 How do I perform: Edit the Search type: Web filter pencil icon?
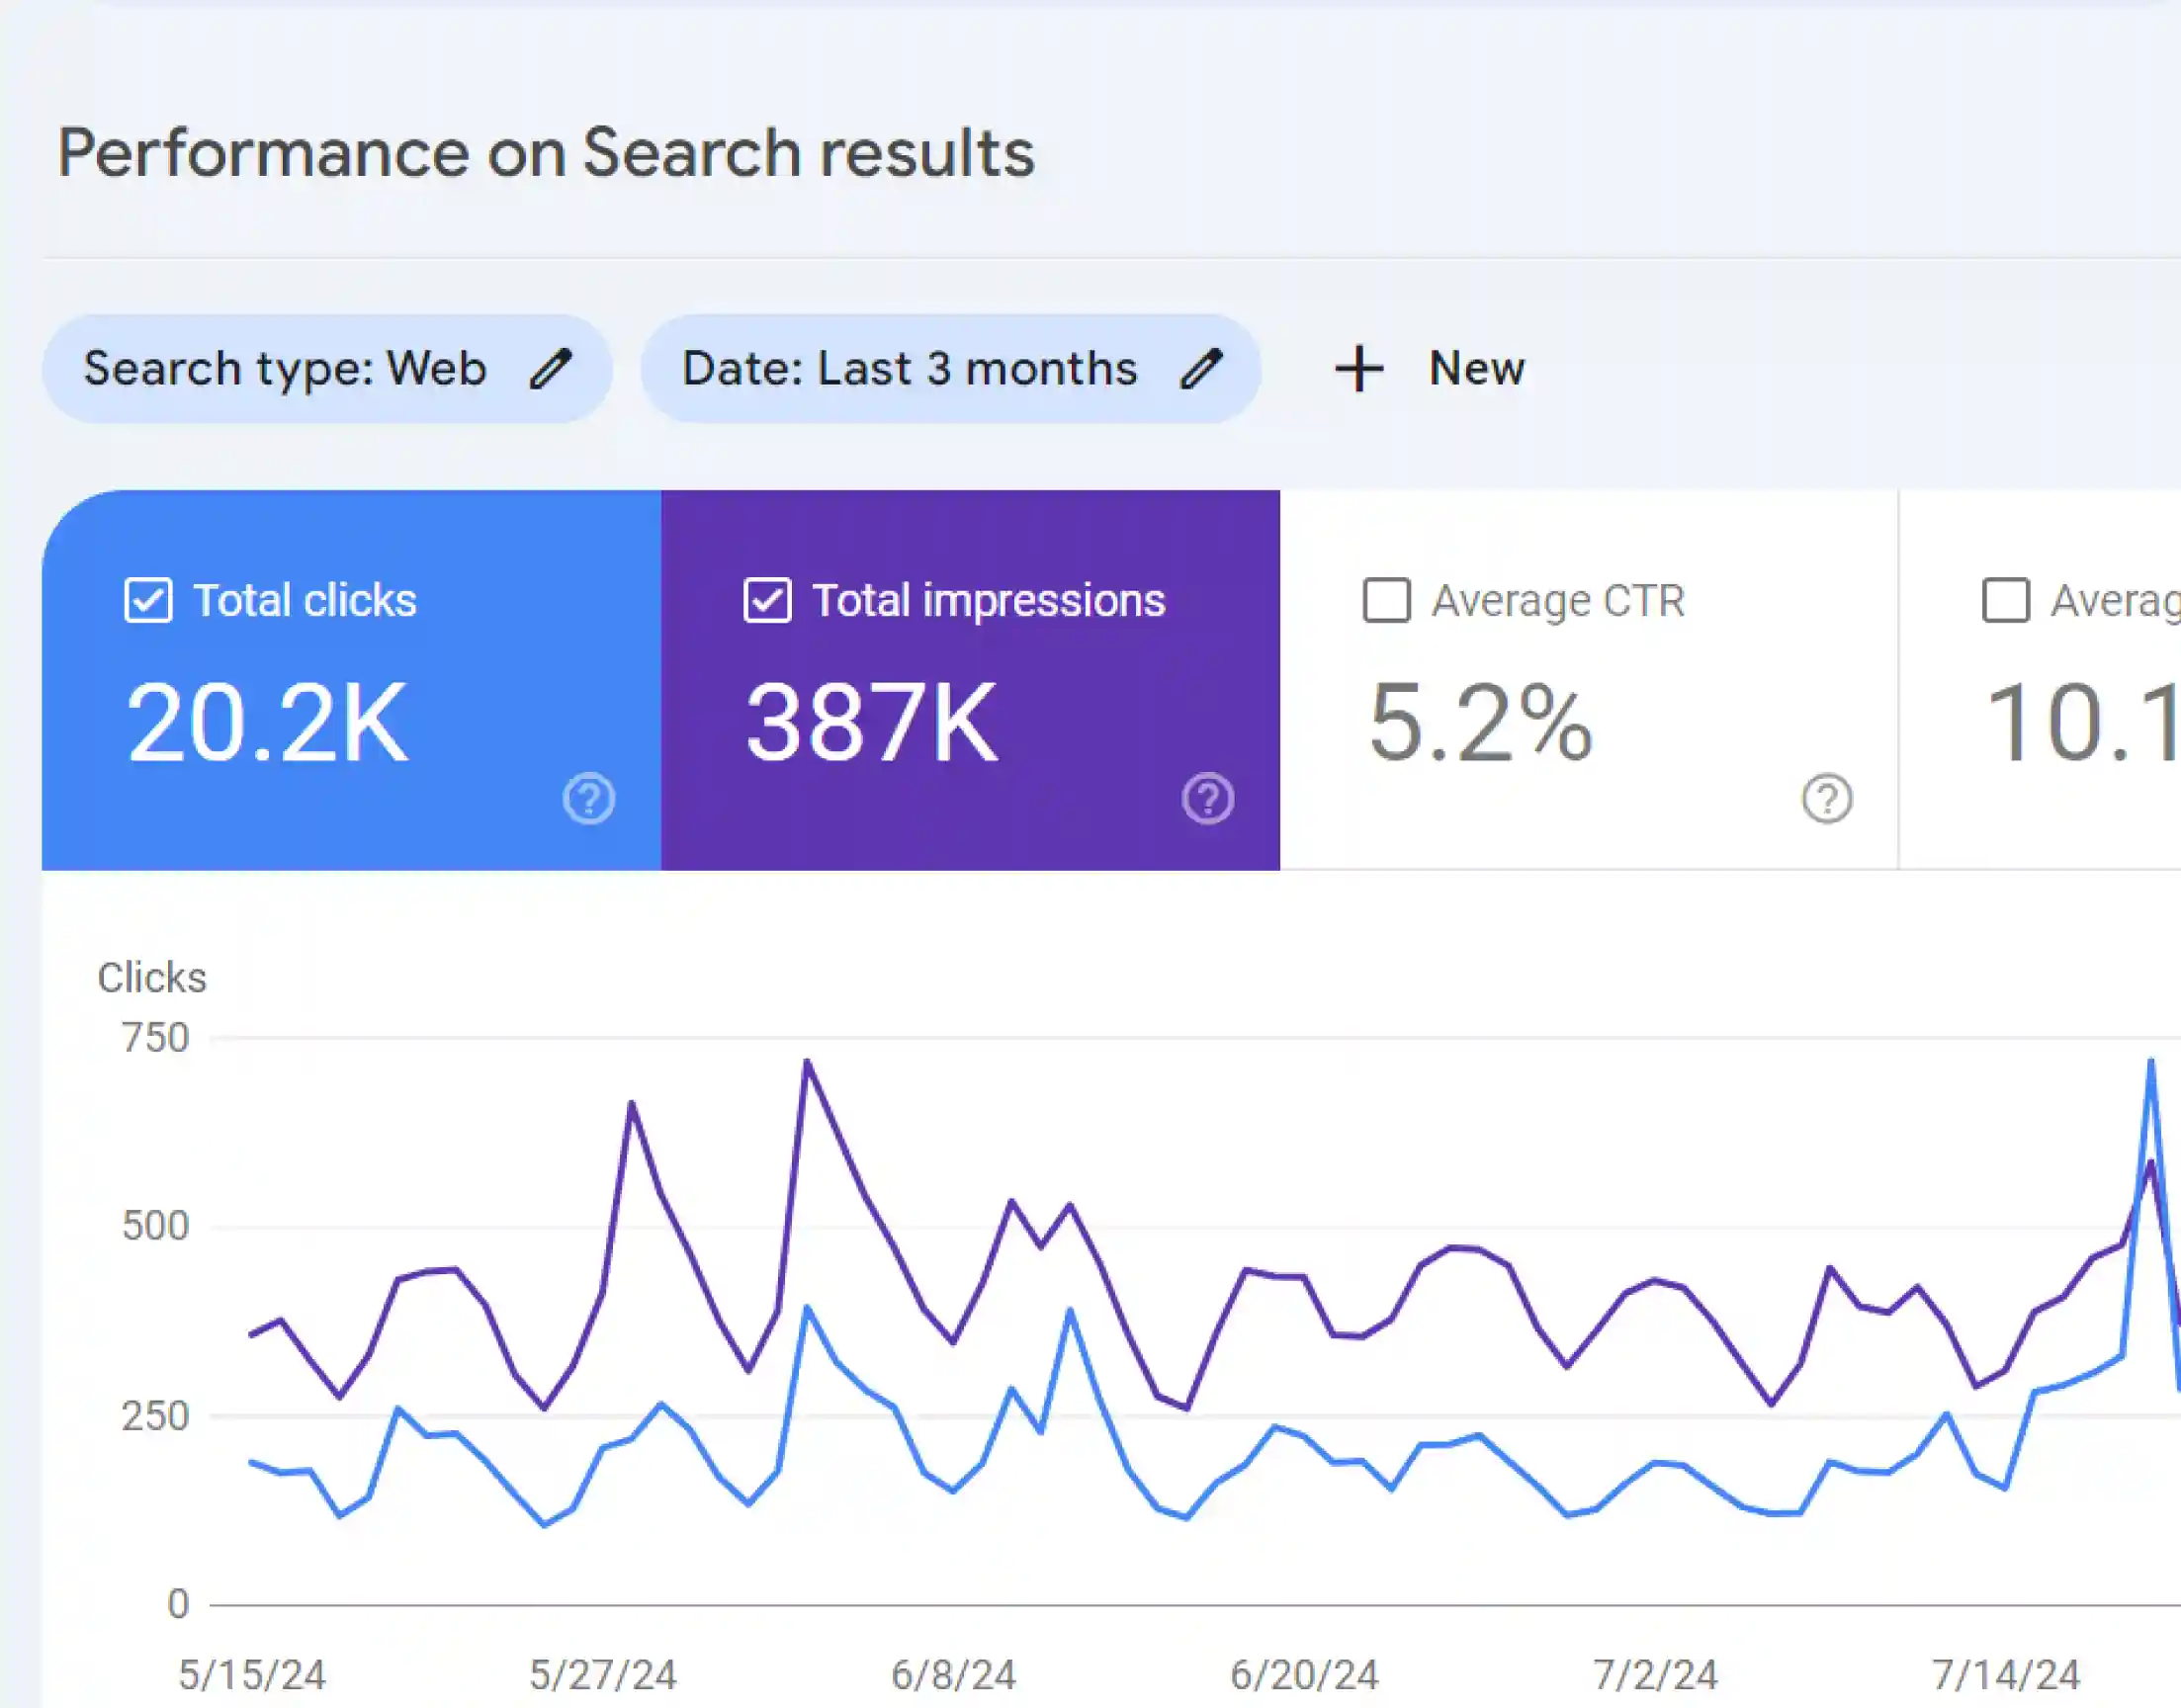point(550,369)
